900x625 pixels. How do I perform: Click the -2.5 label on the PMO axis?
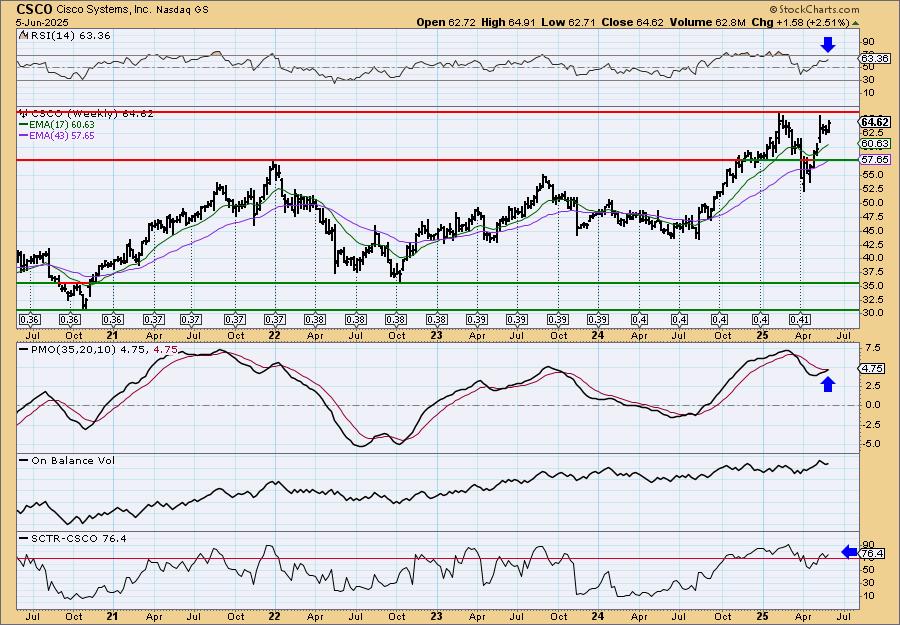click(x=871, y=424)
